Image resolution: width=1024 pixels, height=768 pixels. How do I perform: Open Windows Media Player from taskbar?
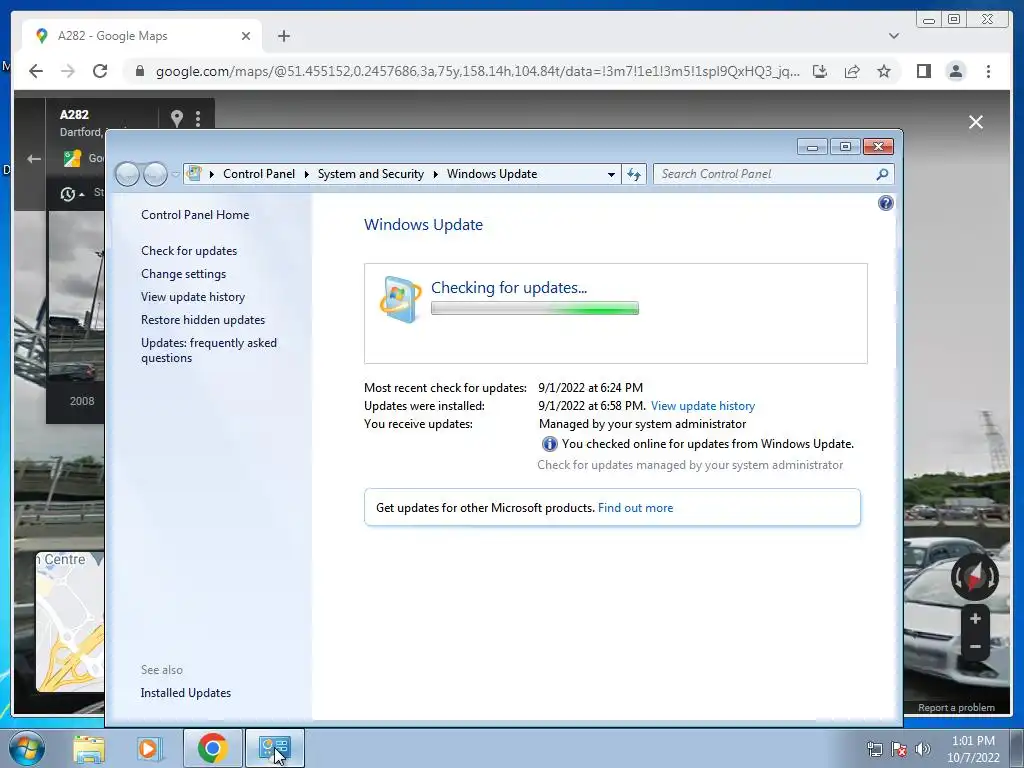[x=150, y=748]
